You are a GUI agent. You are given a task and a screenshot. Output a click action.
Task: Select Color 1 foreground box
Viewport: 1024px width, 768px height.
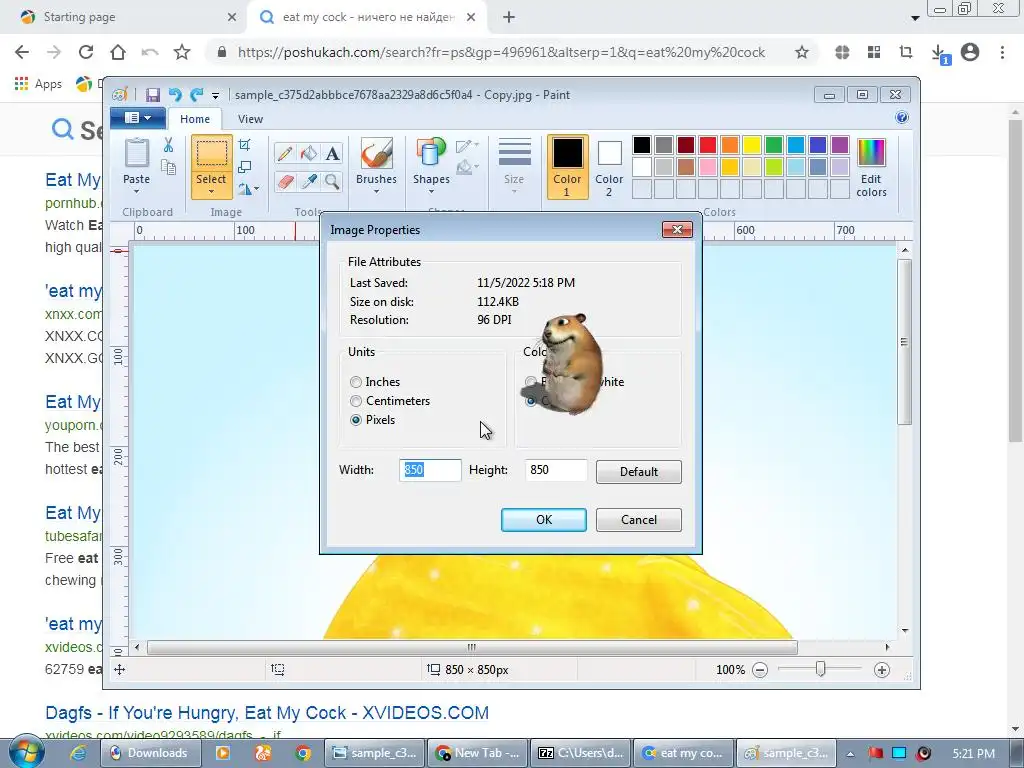click(567, 167)
